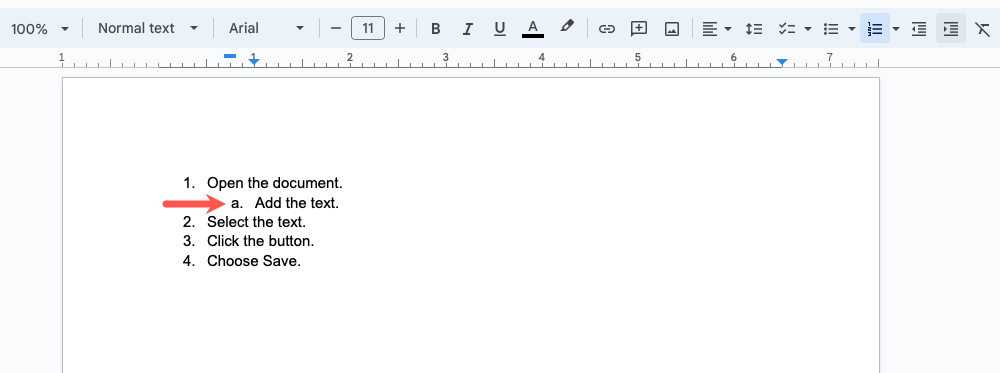Open the text color picker

tap(533, 29)
